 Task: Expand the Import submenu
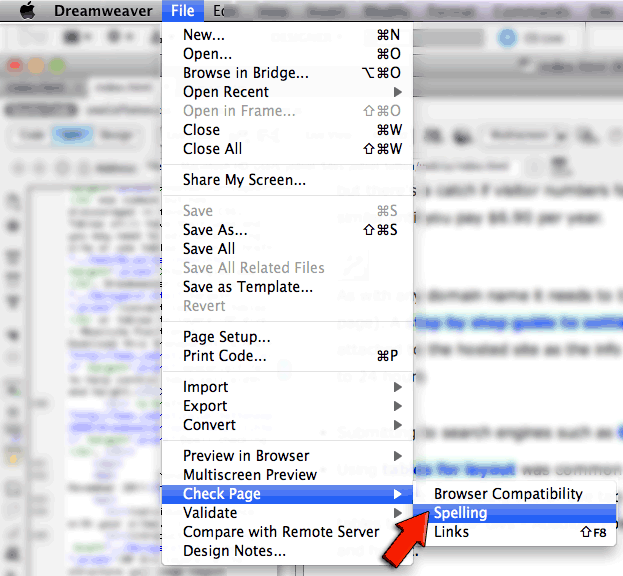click(288, 387)
